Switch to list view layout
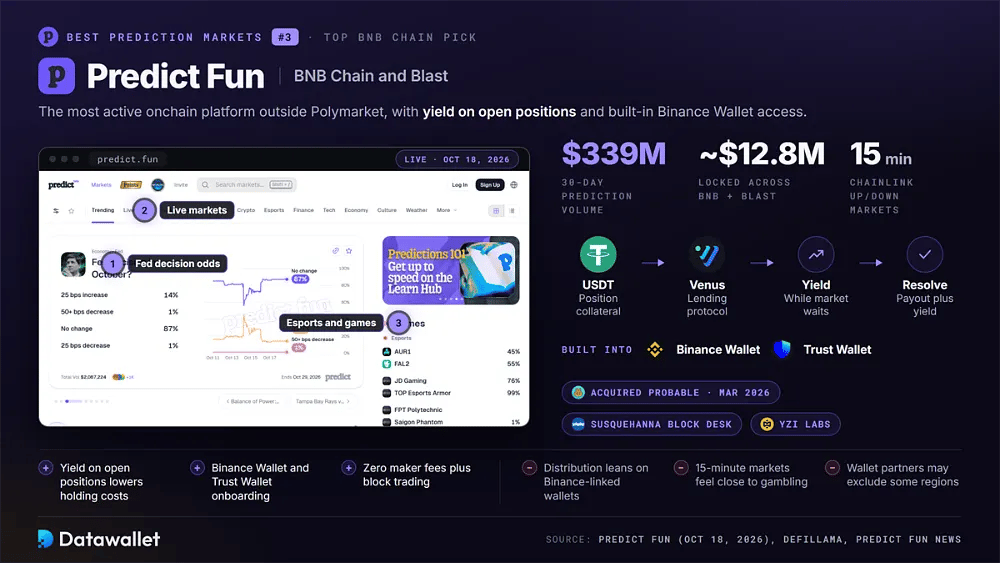This screenshot has width=1000, height=563. 511,210
